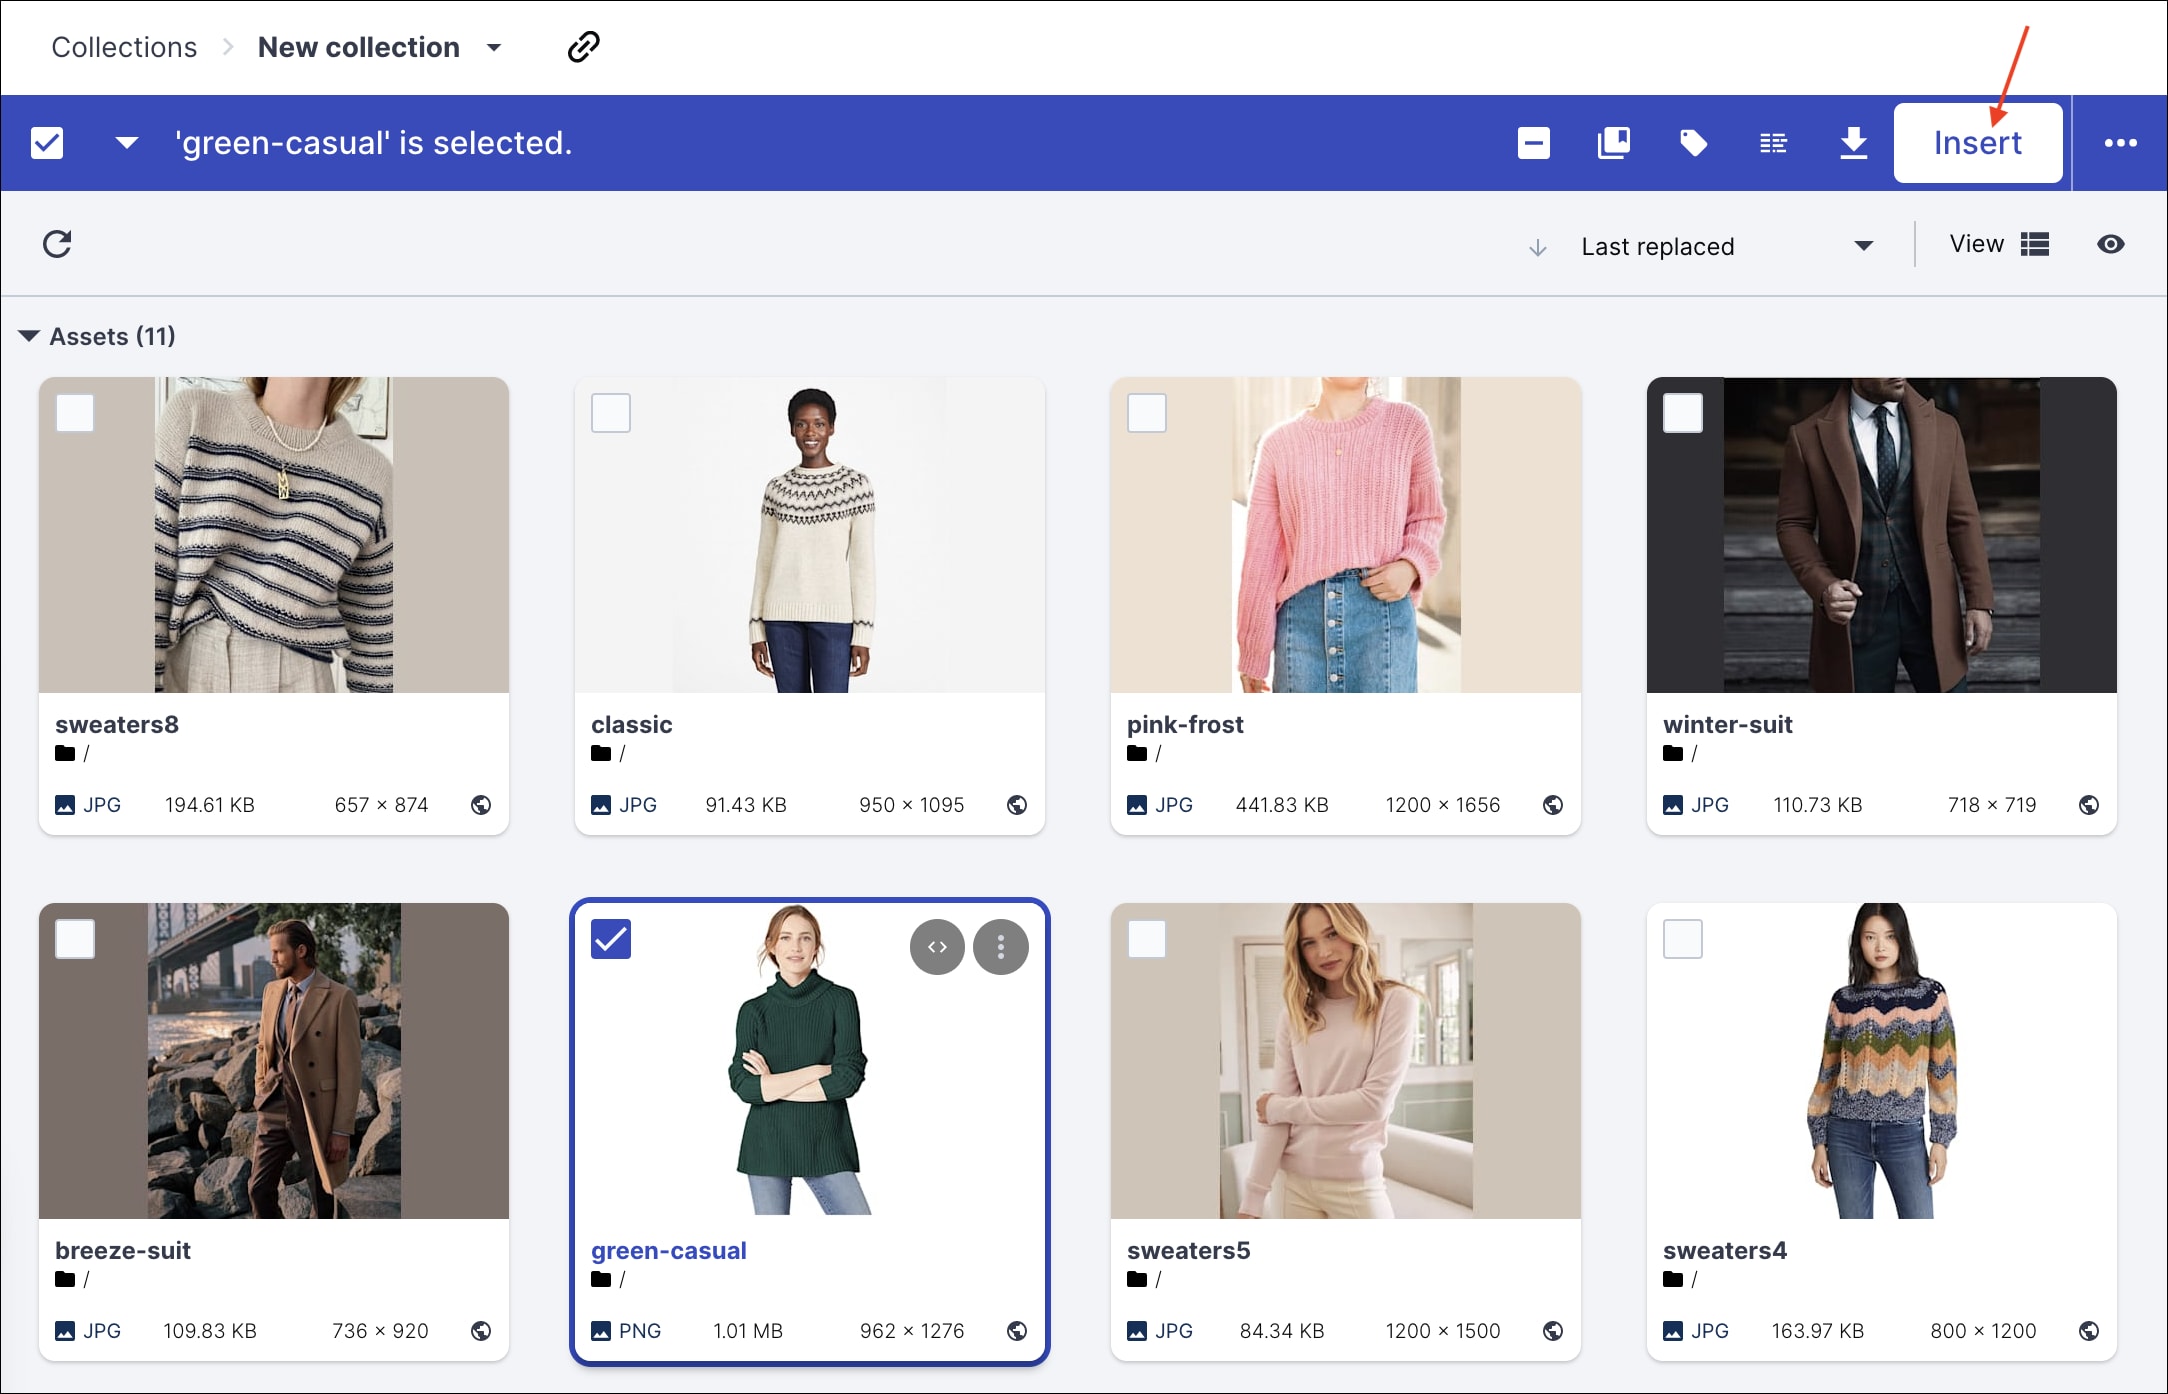Collapse the Assets (11) section

click(x=29, y=336)
